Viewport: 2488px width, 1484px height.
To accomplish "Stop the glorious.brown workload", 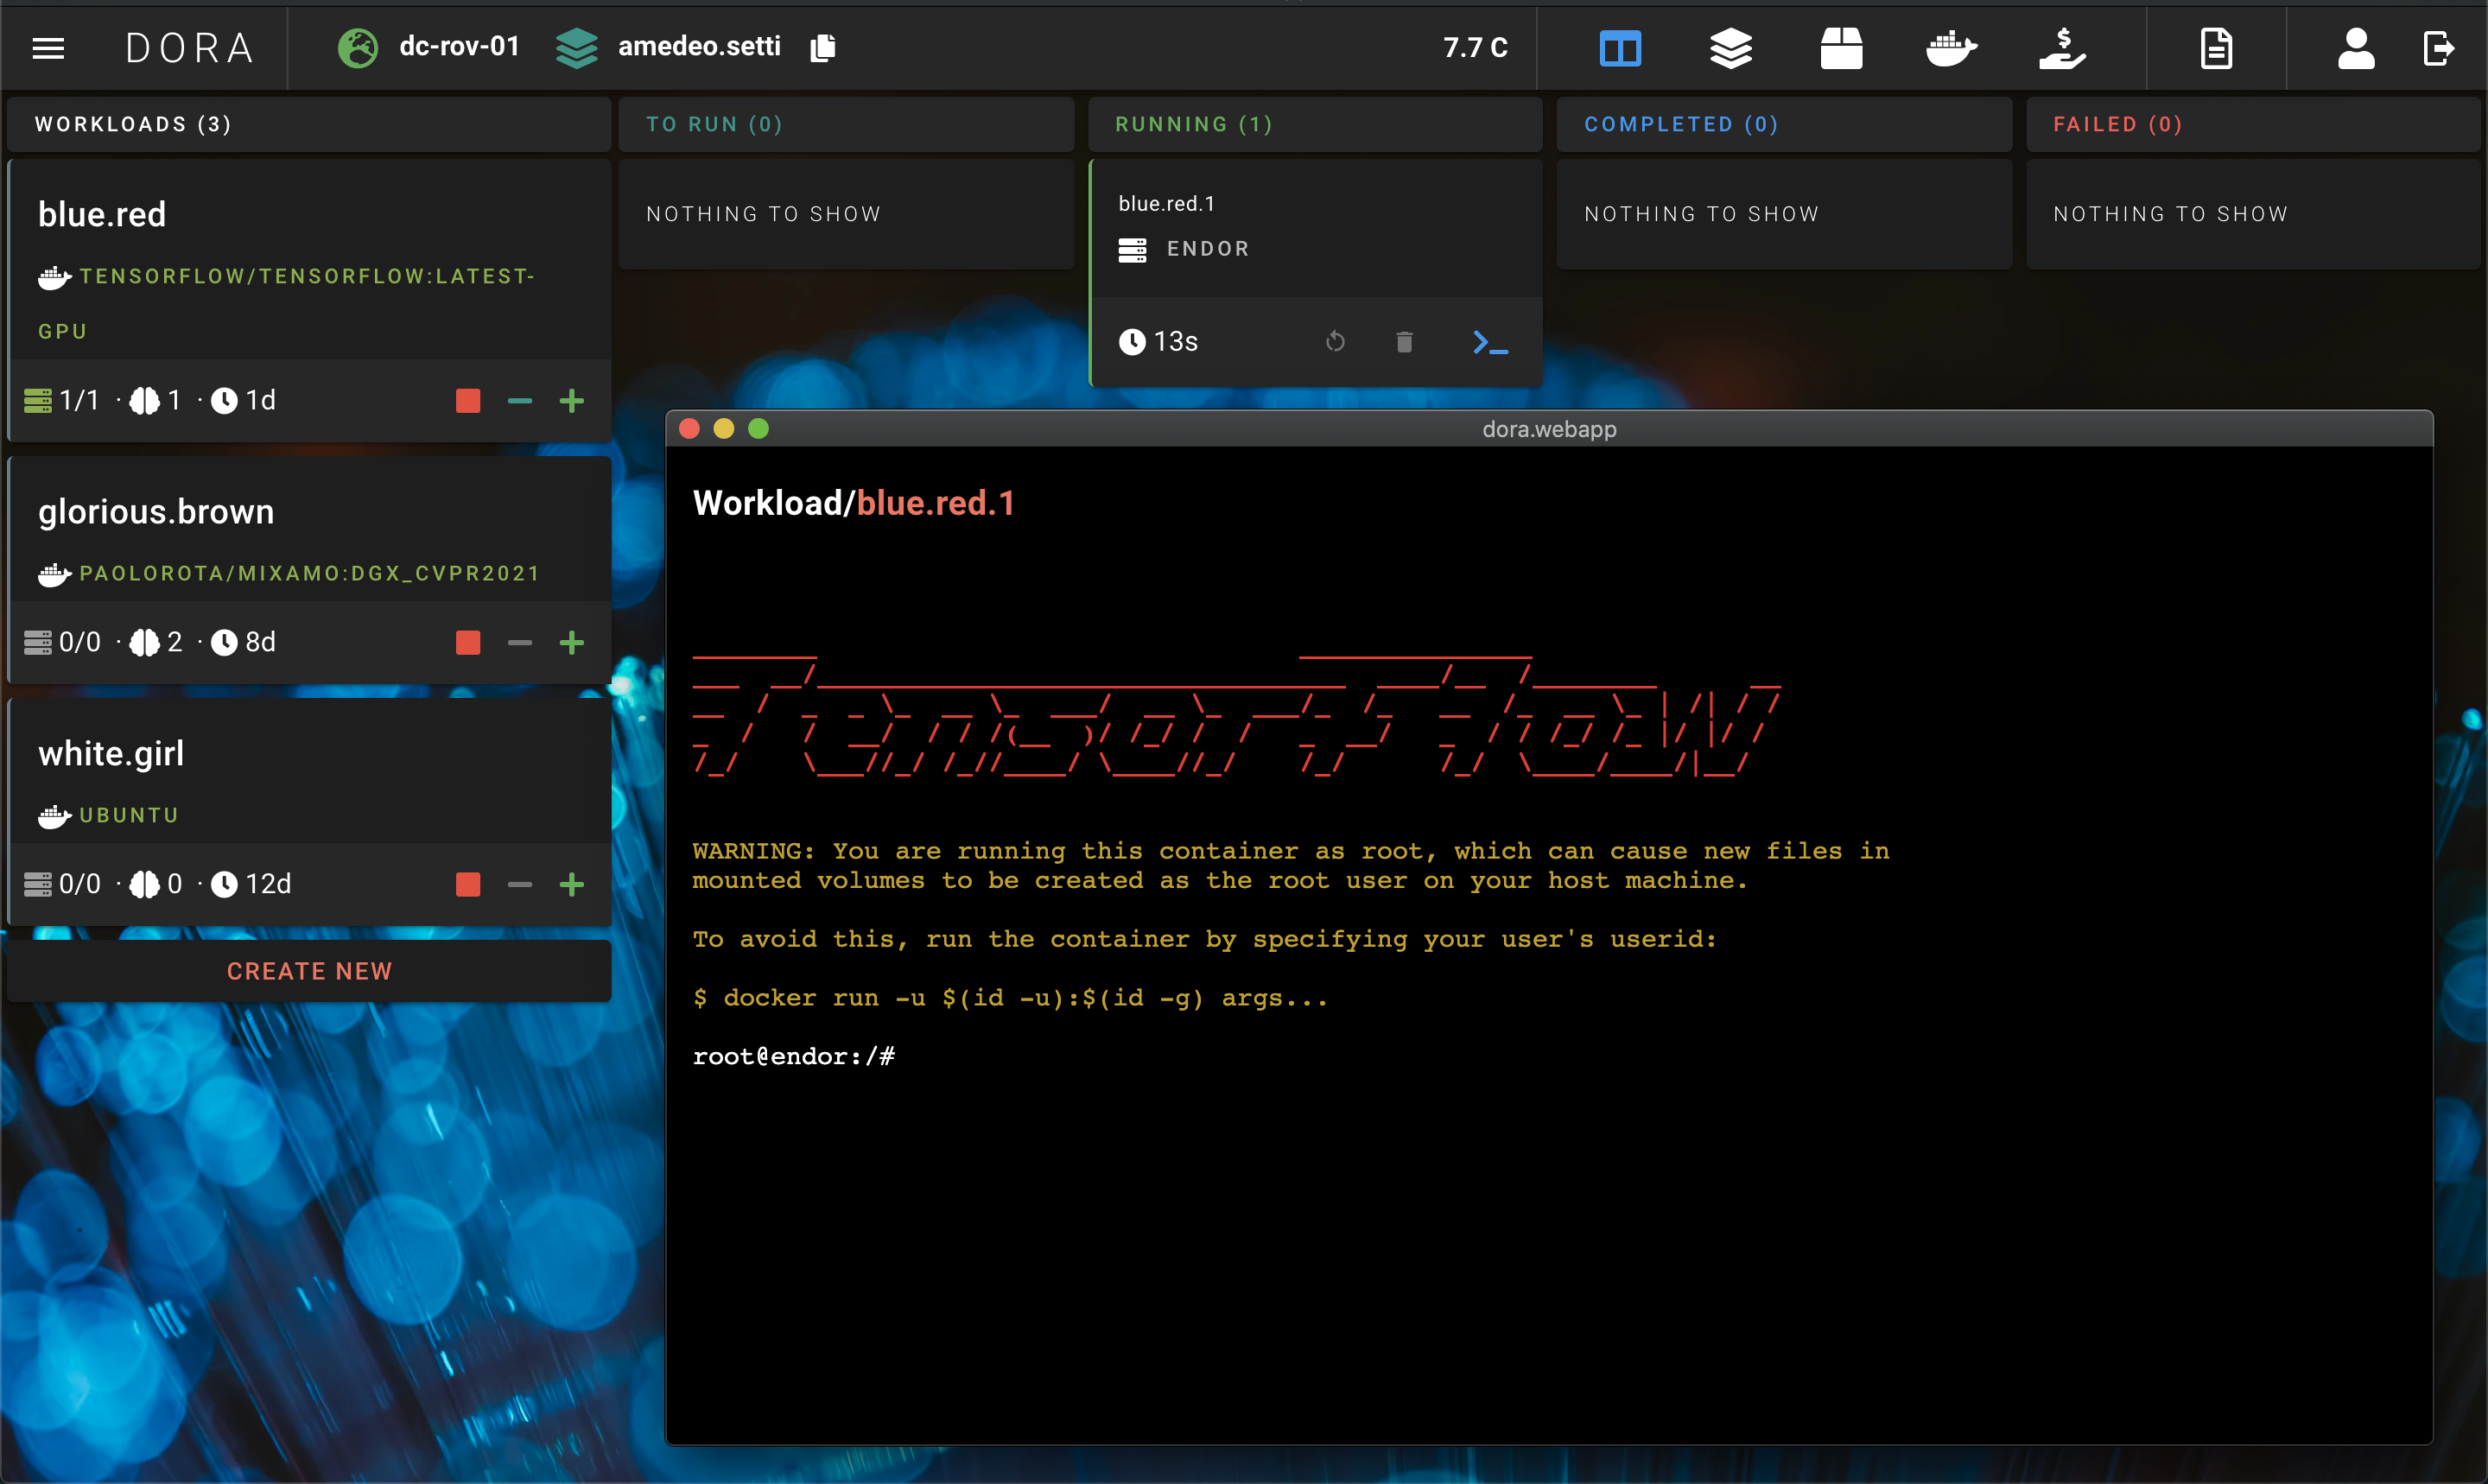I will coord(468,643).
